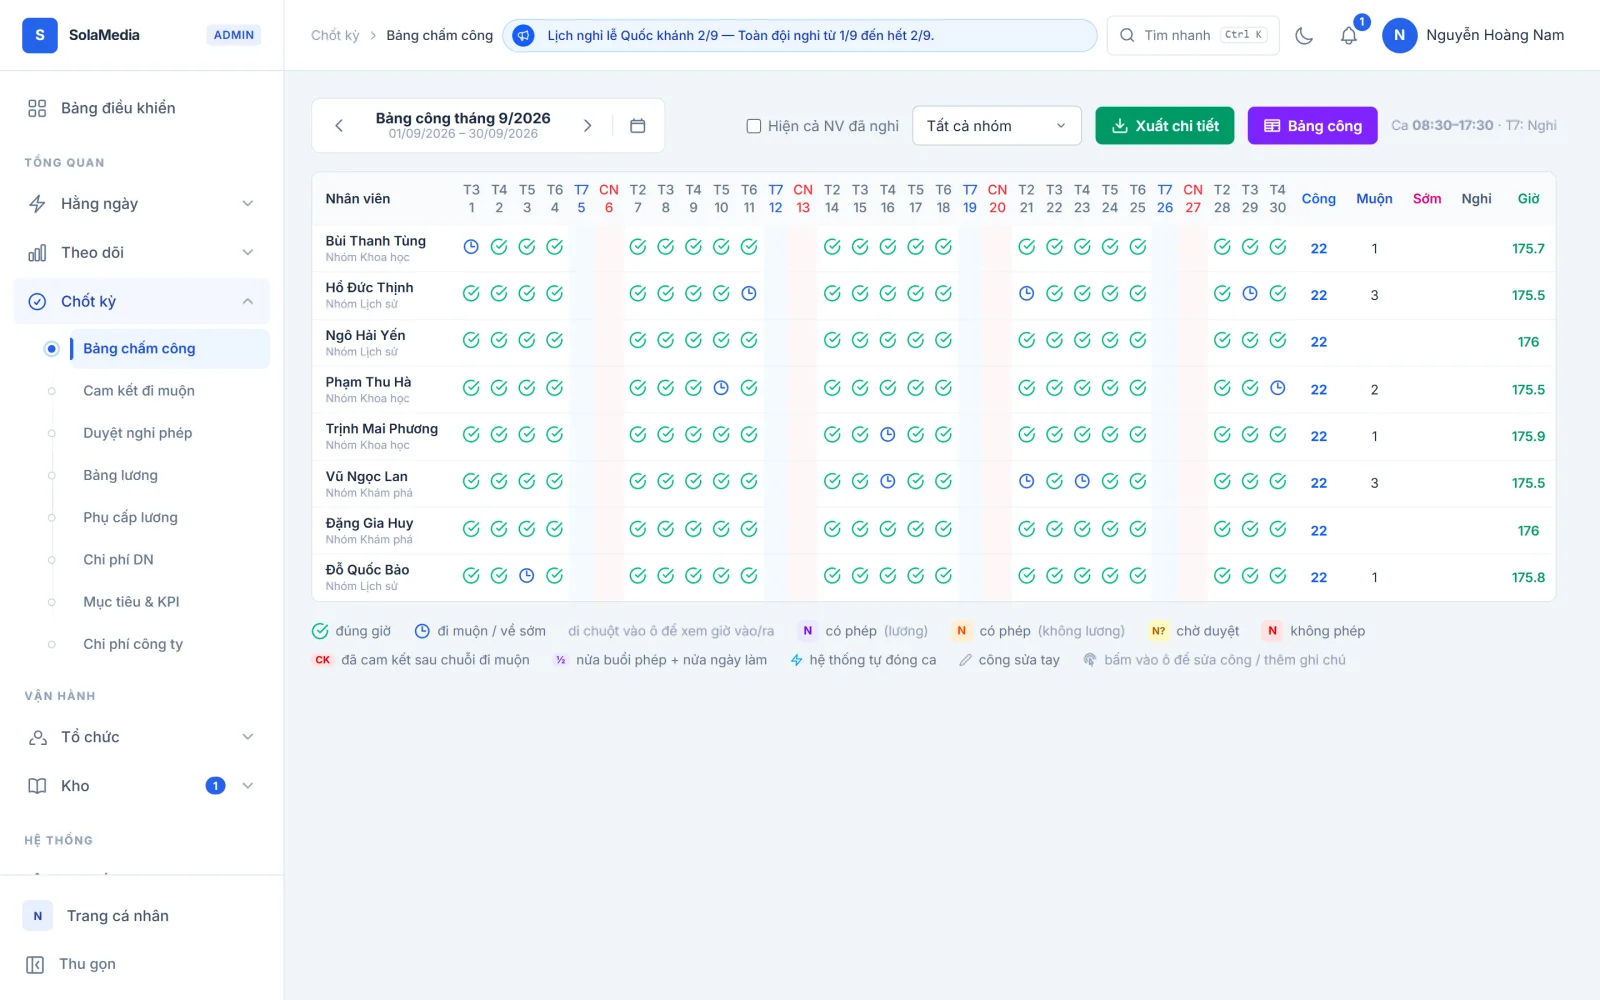This screenshot has height=1000, width=1600.
Task: Open the calendar date picker icon
Action: (x=638, y=126)
